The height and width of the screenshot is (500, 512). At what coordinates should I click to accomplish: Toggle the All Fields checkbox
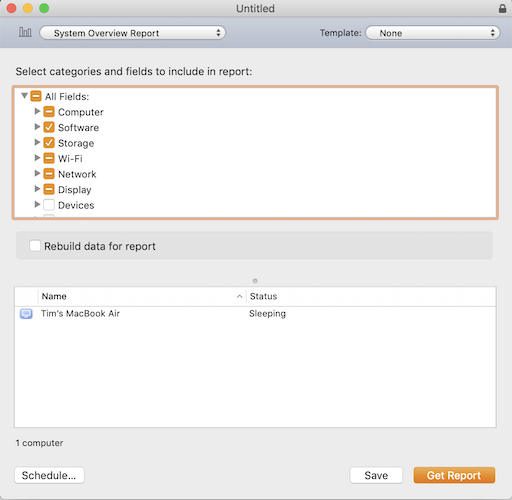pyautogui.click(x=36, y=96)
